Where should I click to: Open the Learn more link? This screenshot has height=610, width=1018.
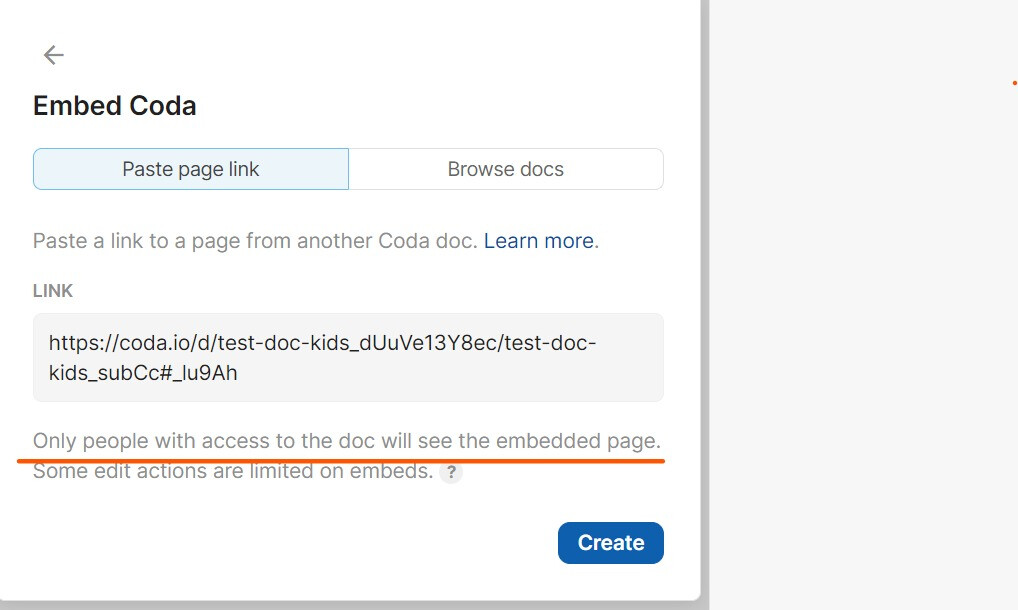(539, 241)
